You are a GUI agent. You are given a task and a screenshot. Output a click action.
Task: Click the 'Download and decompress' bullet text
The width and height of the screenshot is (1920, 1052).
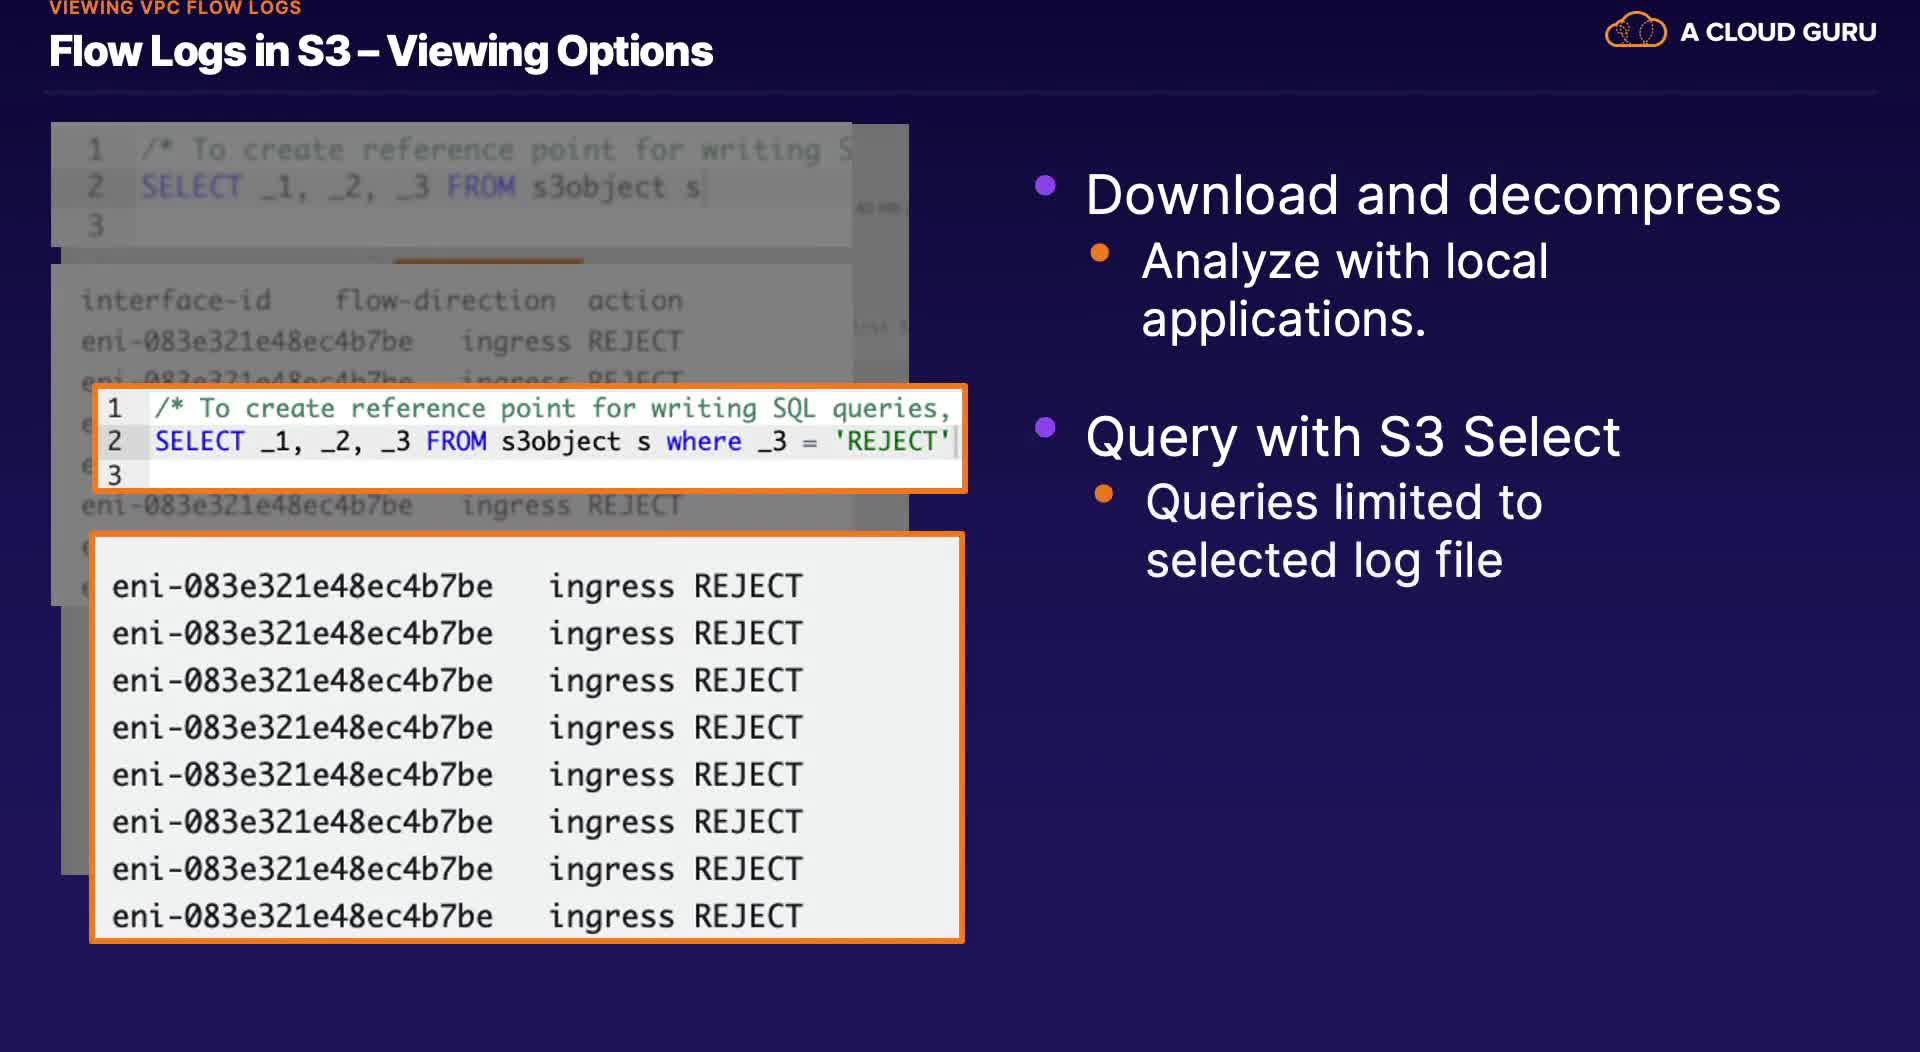pos(1433,195)
